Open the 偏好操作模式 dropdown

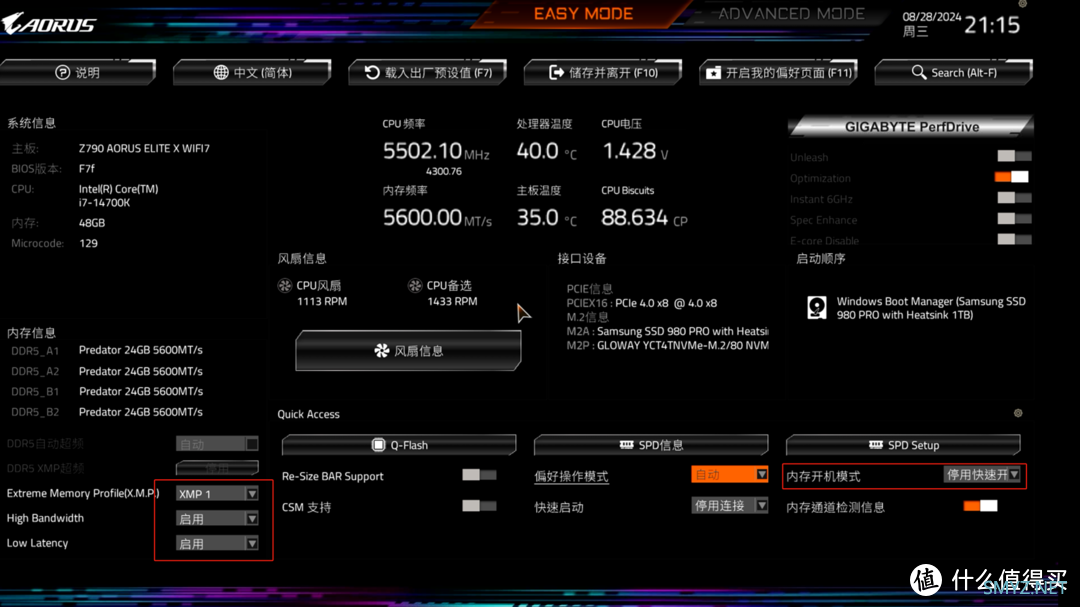point(729,474)
